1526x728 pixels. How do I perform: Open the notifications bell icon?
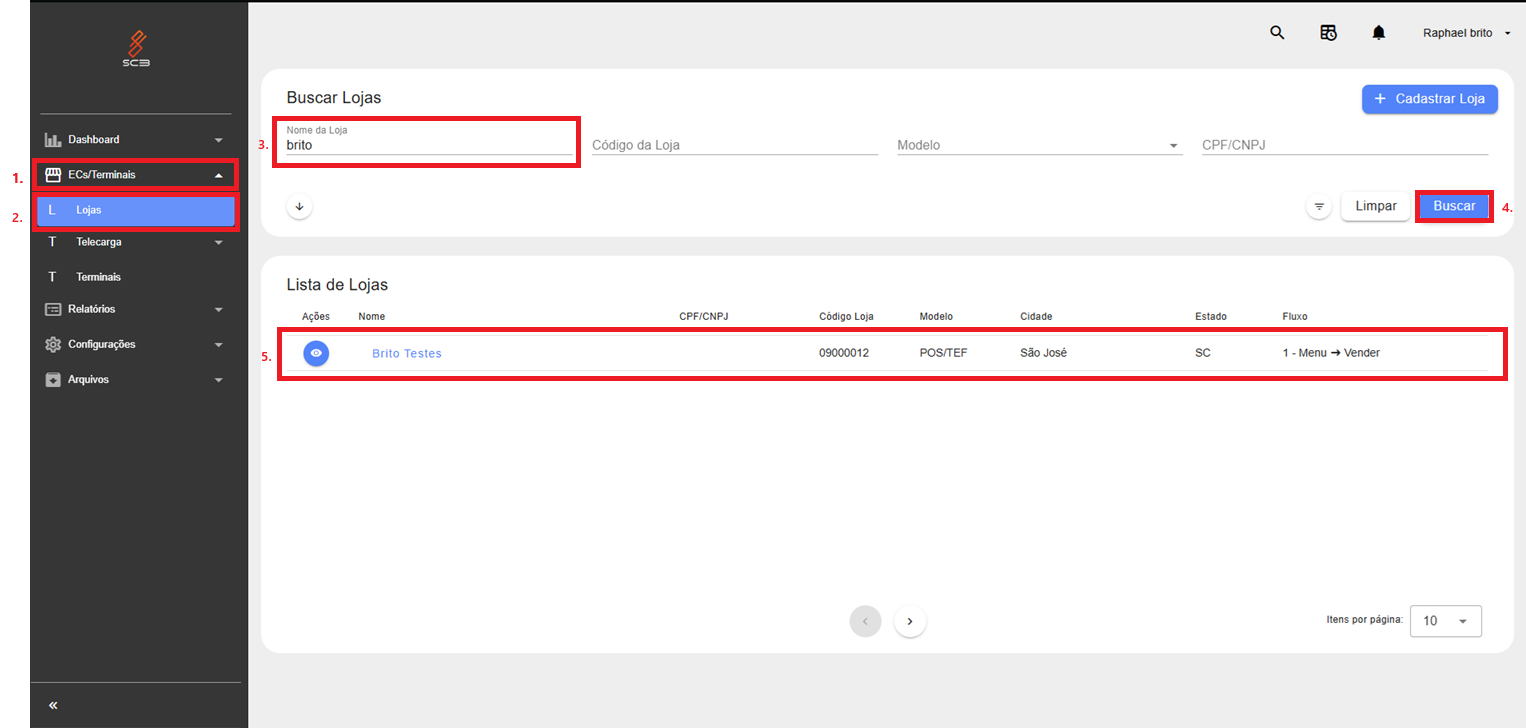coord(1379,33)
